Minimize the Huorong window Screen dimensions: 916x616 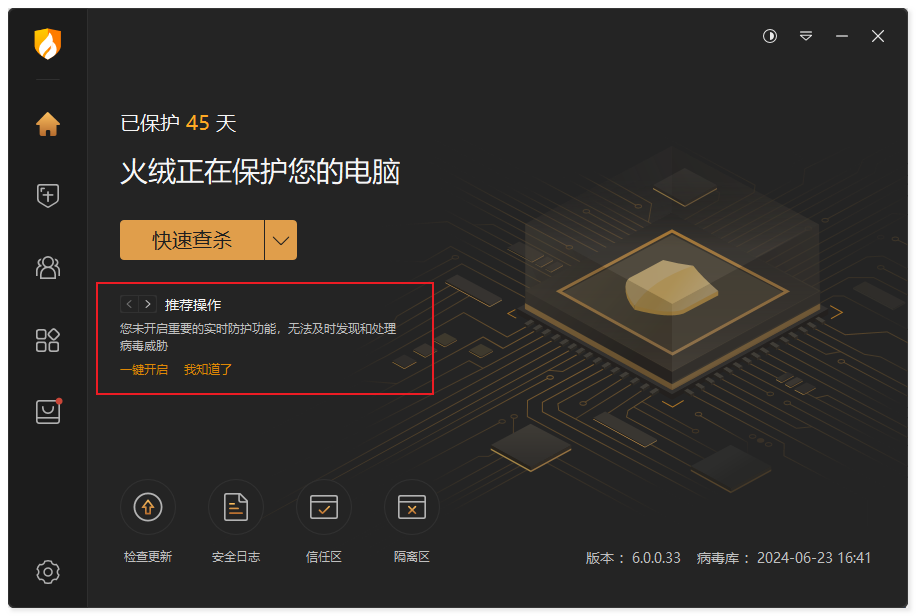point(842,36)
